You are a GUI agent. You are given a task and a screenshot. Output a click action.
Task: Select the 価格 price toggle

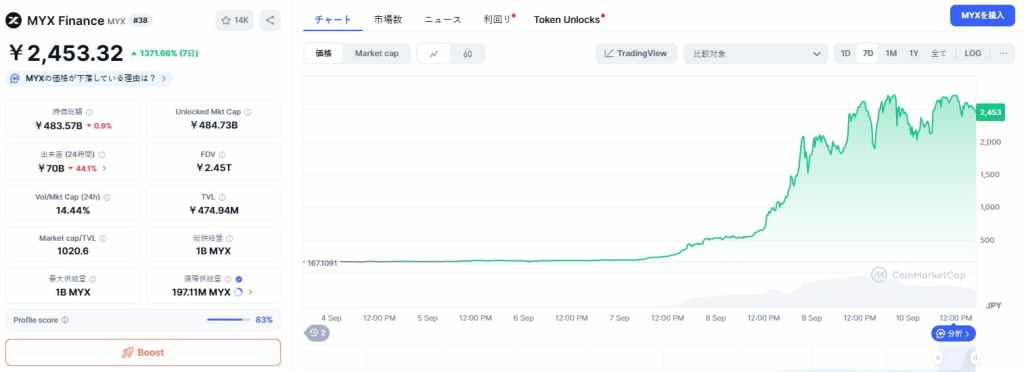(324, 54)
